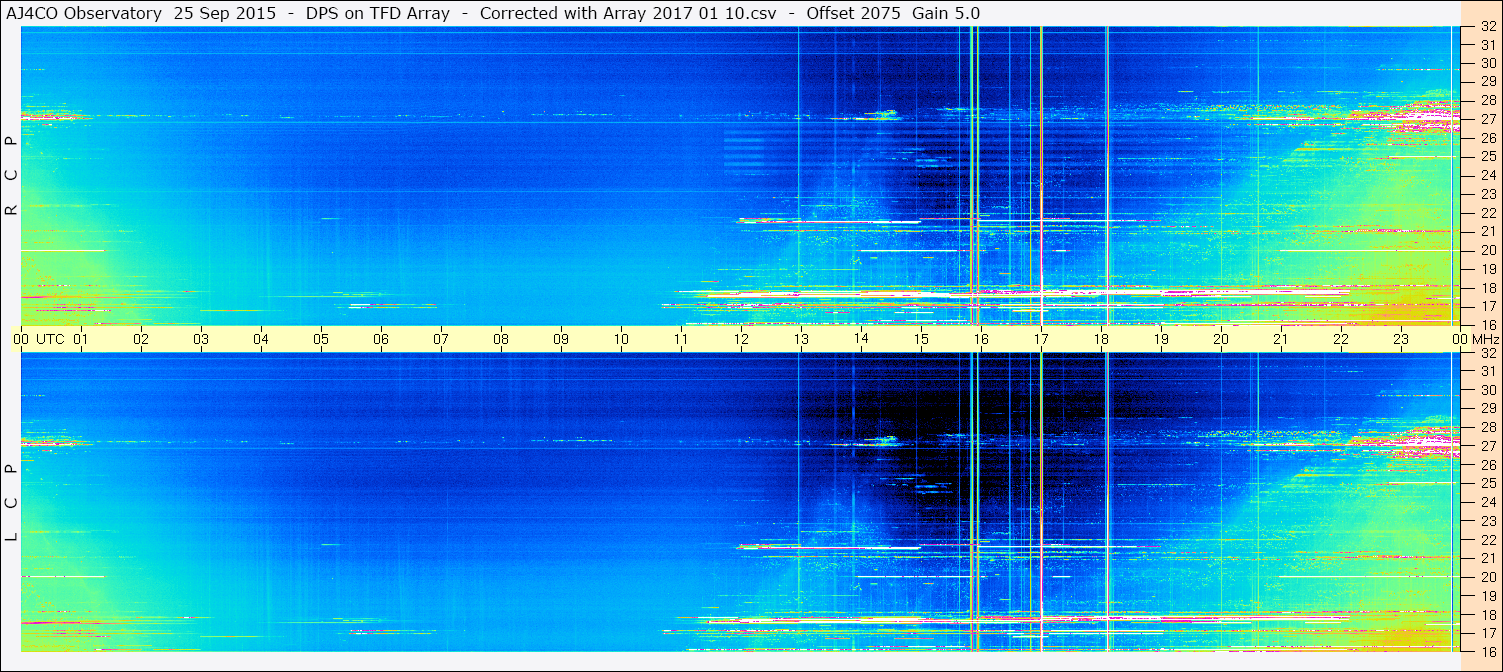Click the 20 MHz tick in RCP panel
This screenshot has width=1503, height=672.
tap(1487, 250)
